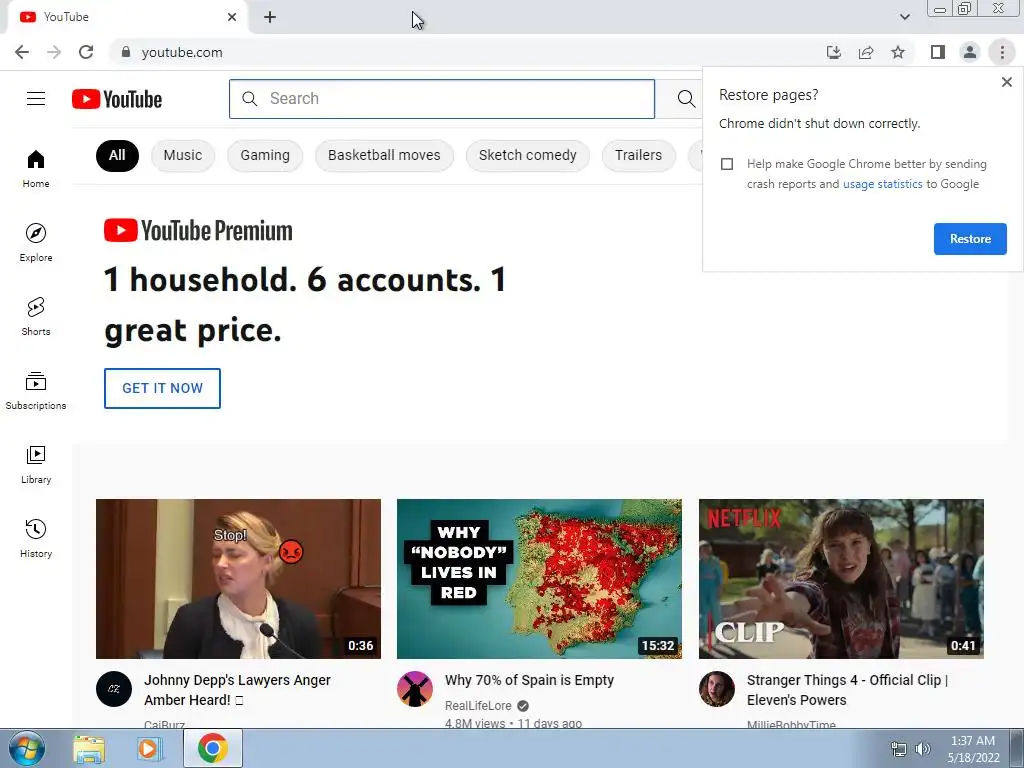The height and width of the screenshot is (768, 1024).
Task: Click the search magnifier button beside search box
Action: click(x=686, y=99)
